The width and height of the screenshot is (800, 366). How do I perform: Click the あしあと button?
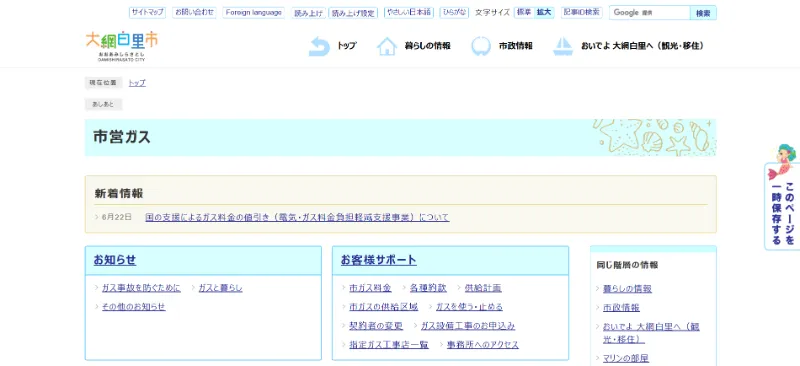[104, 104]
